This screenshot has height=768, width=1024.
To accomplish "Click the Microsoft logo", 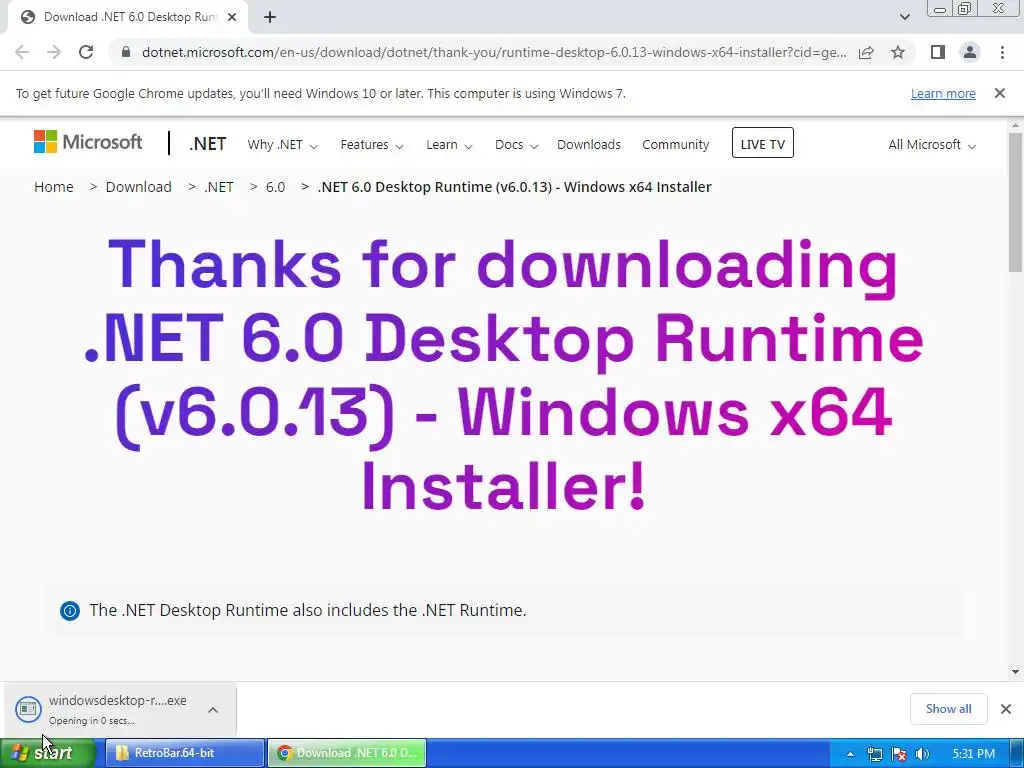I will [88, 142].
